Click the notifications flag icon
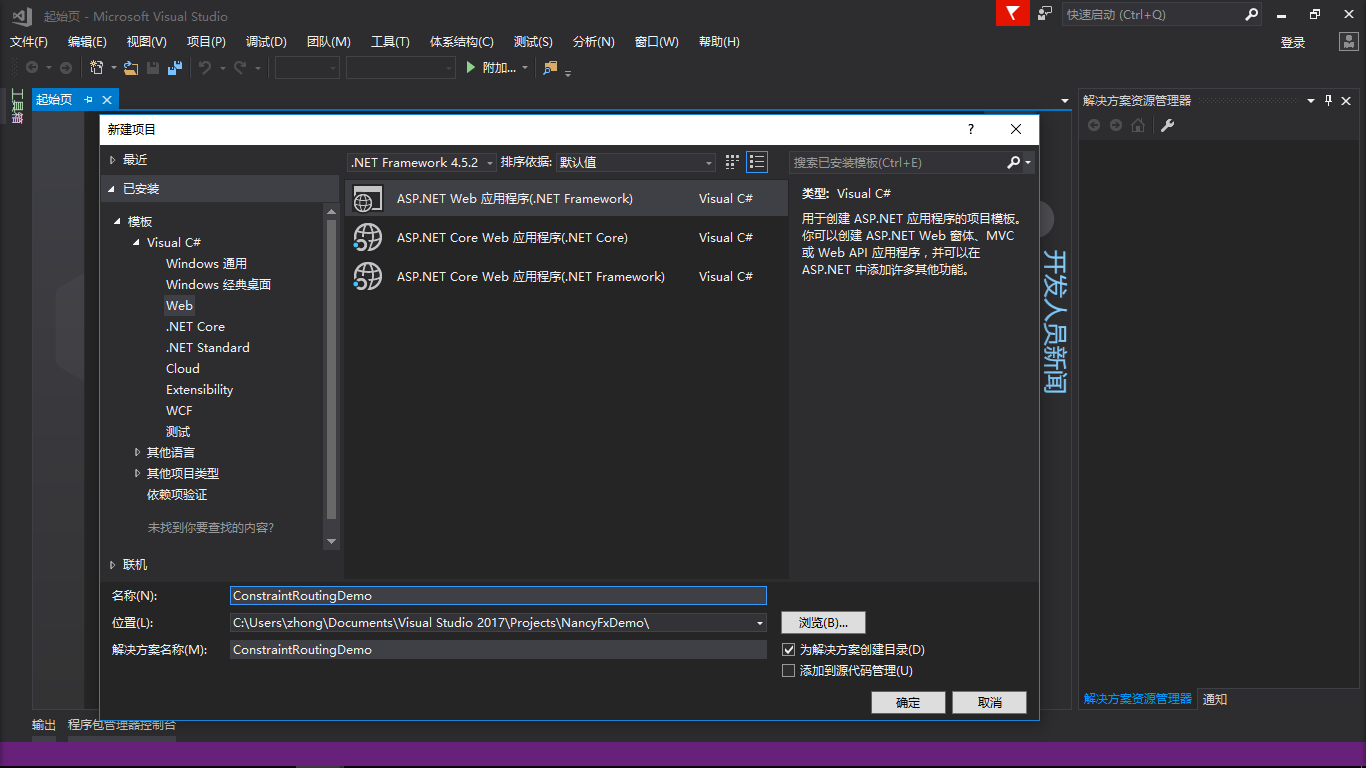 [1012, 14]
